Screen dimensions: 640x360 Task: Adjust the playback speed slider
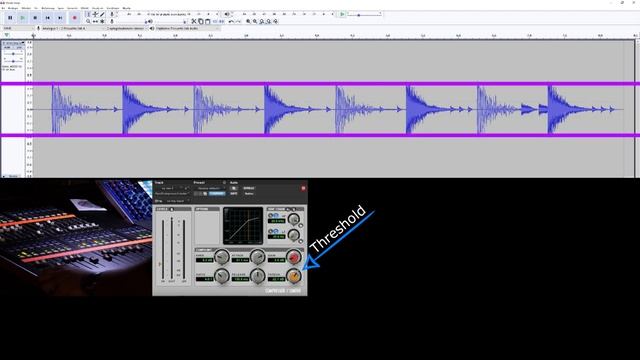[x=364, y=15]
